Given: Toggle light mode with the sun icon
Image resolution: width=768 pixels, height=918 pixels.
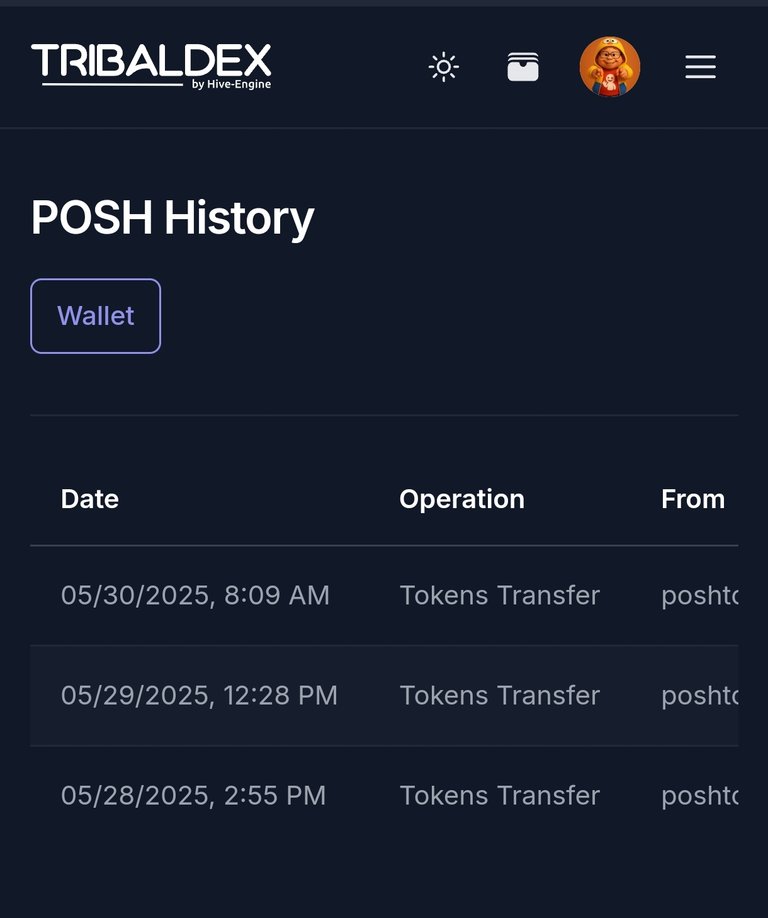Looking at the screenshot, I should [x=444, y=67].
